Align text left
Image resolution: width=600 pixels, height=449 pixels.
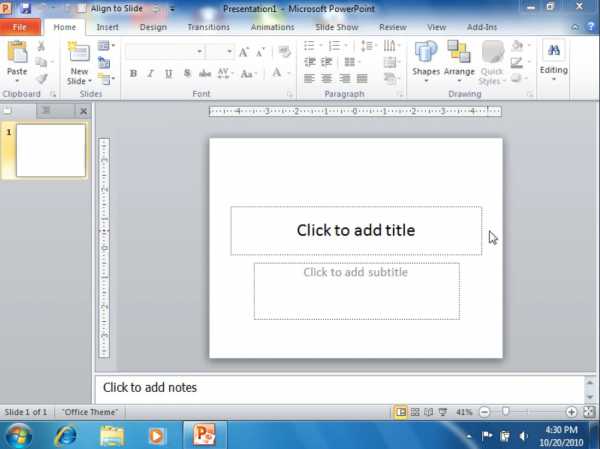click(x=309, y=78)
